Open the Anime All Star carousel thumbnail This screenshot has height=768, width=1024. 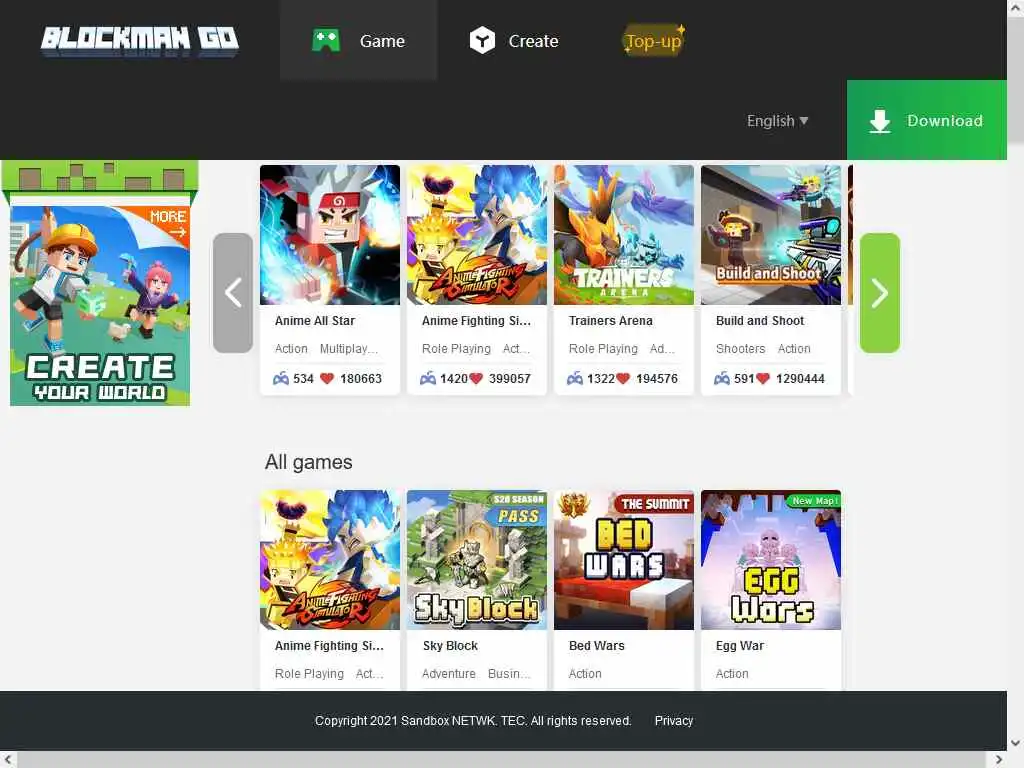click(330, 235)
